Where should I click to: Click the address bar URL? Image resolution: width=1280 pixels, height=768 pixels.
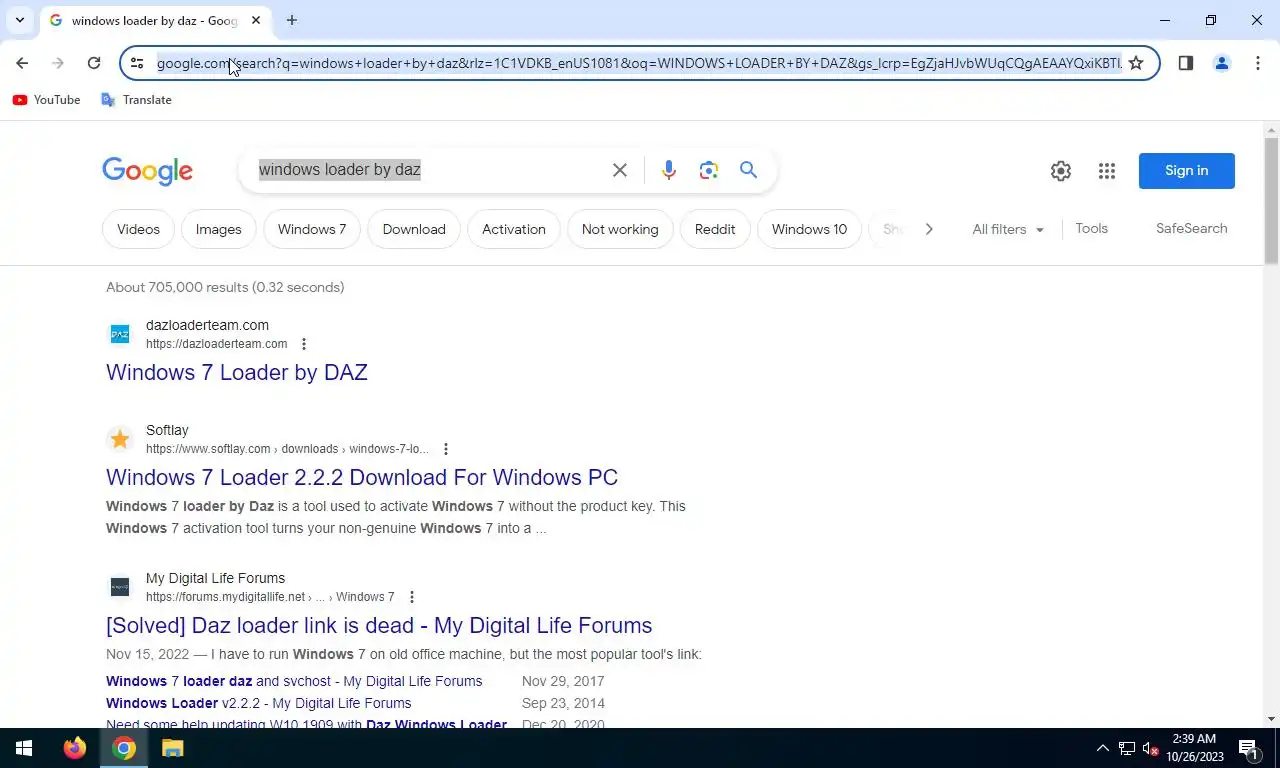639,63
